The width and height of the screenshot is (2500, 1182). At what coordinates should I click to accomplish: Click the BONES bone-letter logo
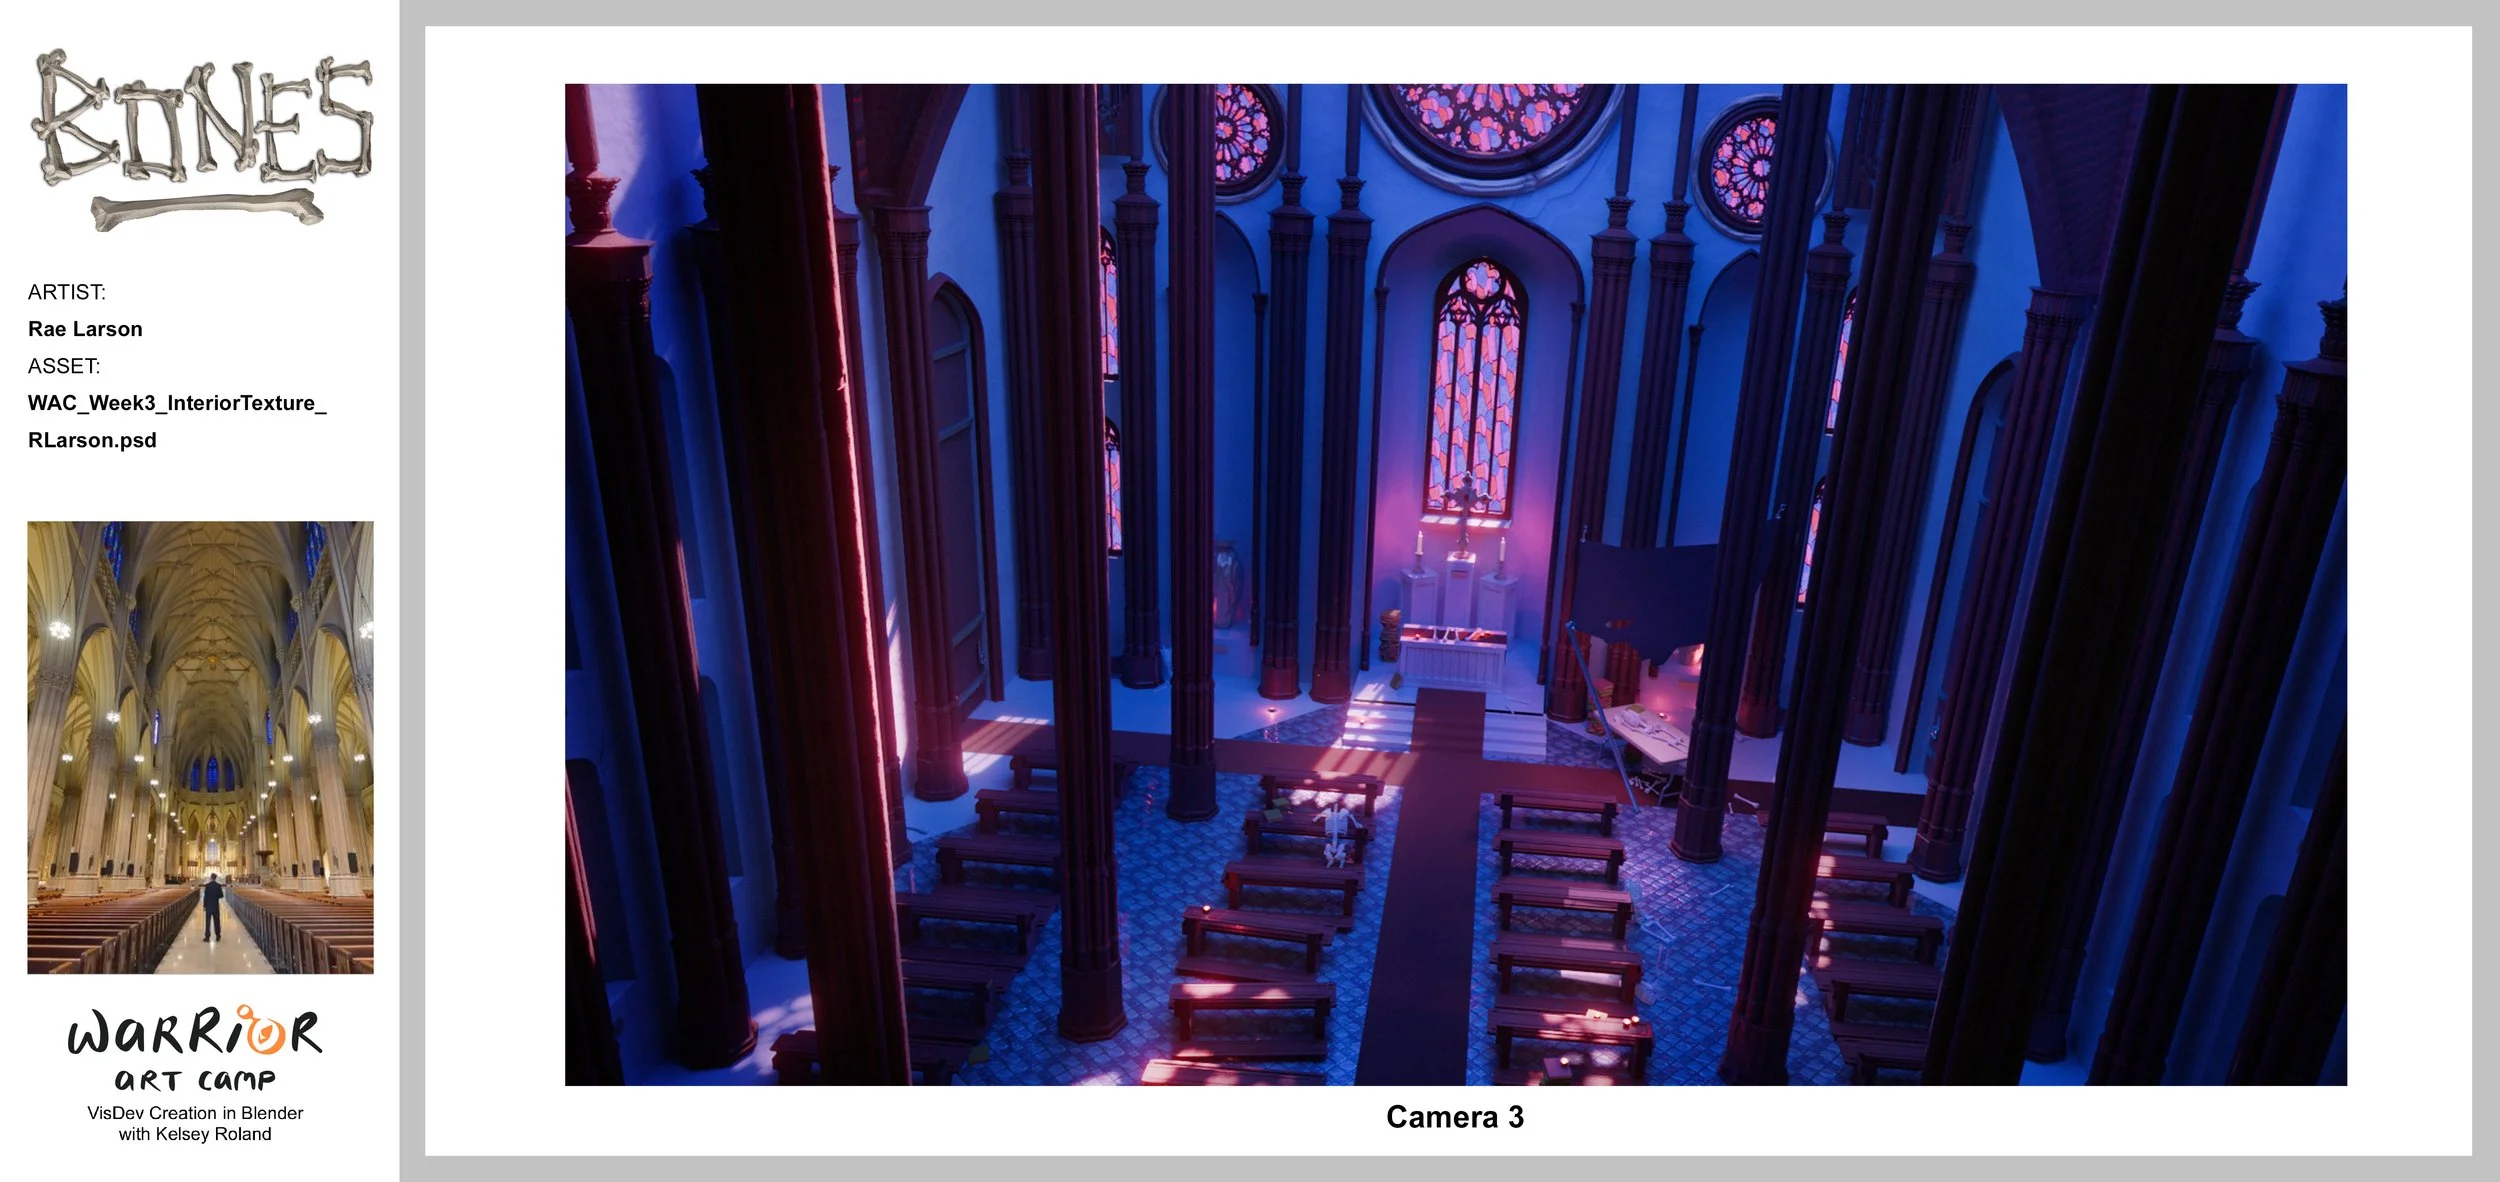coord(205,120)
